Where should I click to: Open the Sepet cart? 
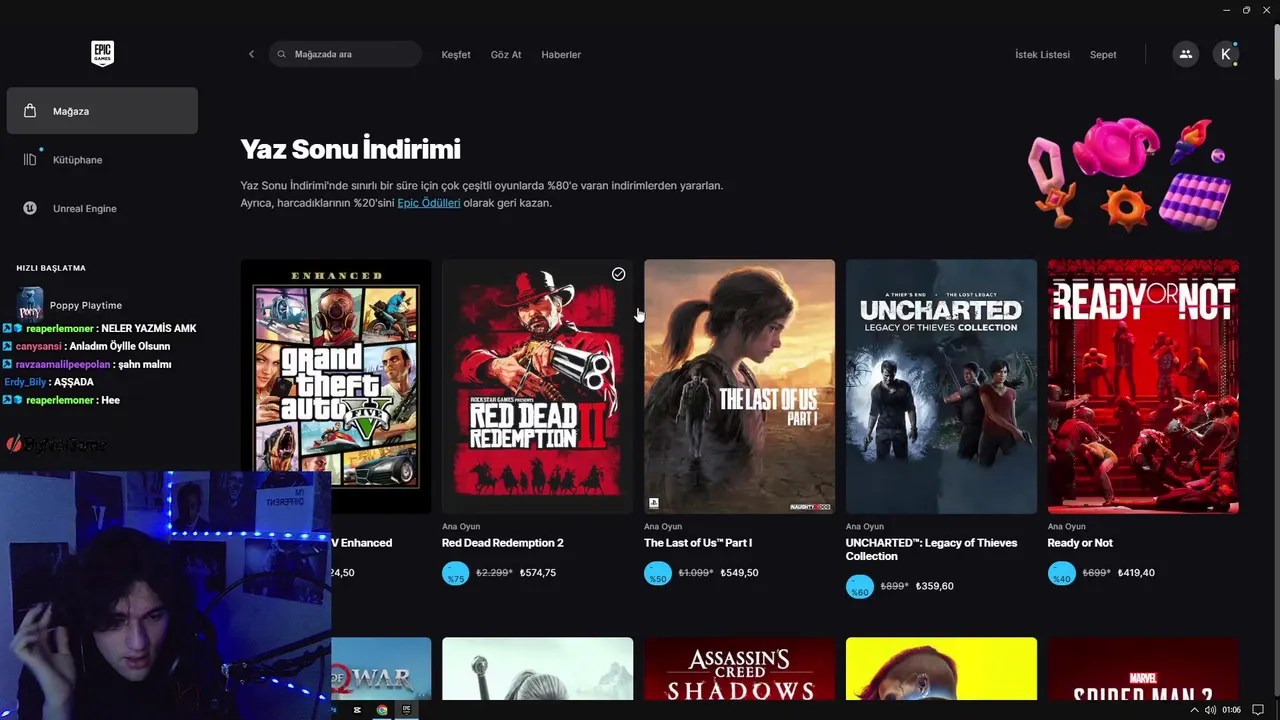pos(1103,55)
